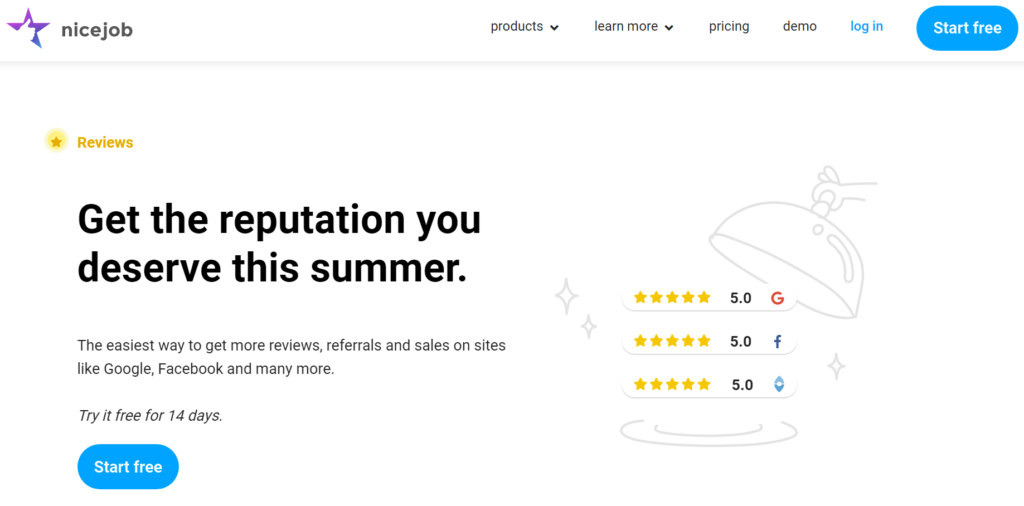Viewport: 1024px width, 506px height.
Task: Go to the pricing page
Action: point(729,27)
